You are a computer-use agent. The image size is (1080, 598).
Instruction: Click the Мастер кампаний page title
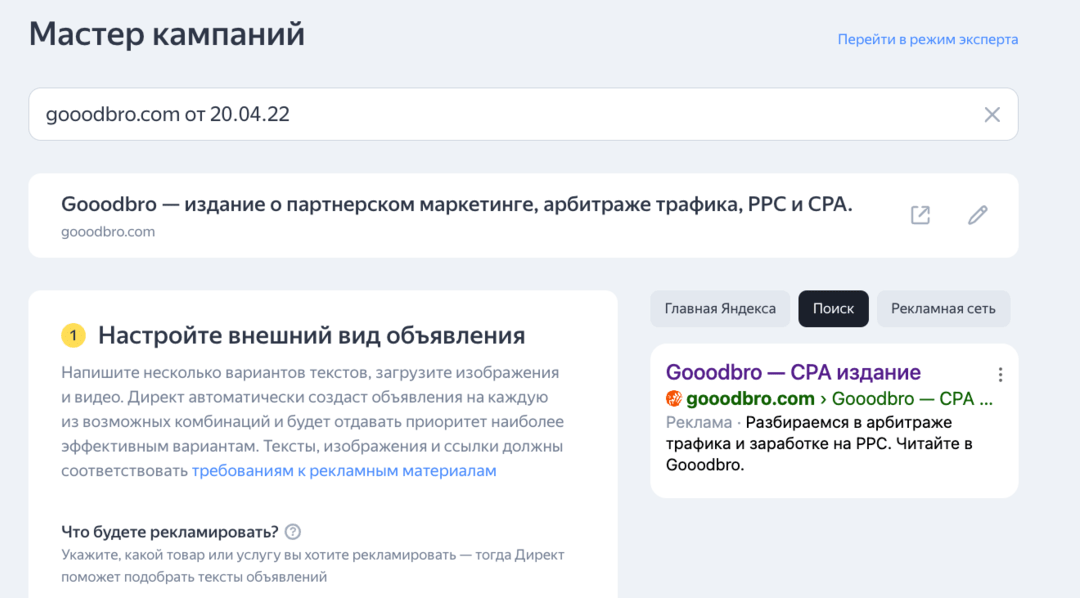pyautogui.click(x=166, y=33)
